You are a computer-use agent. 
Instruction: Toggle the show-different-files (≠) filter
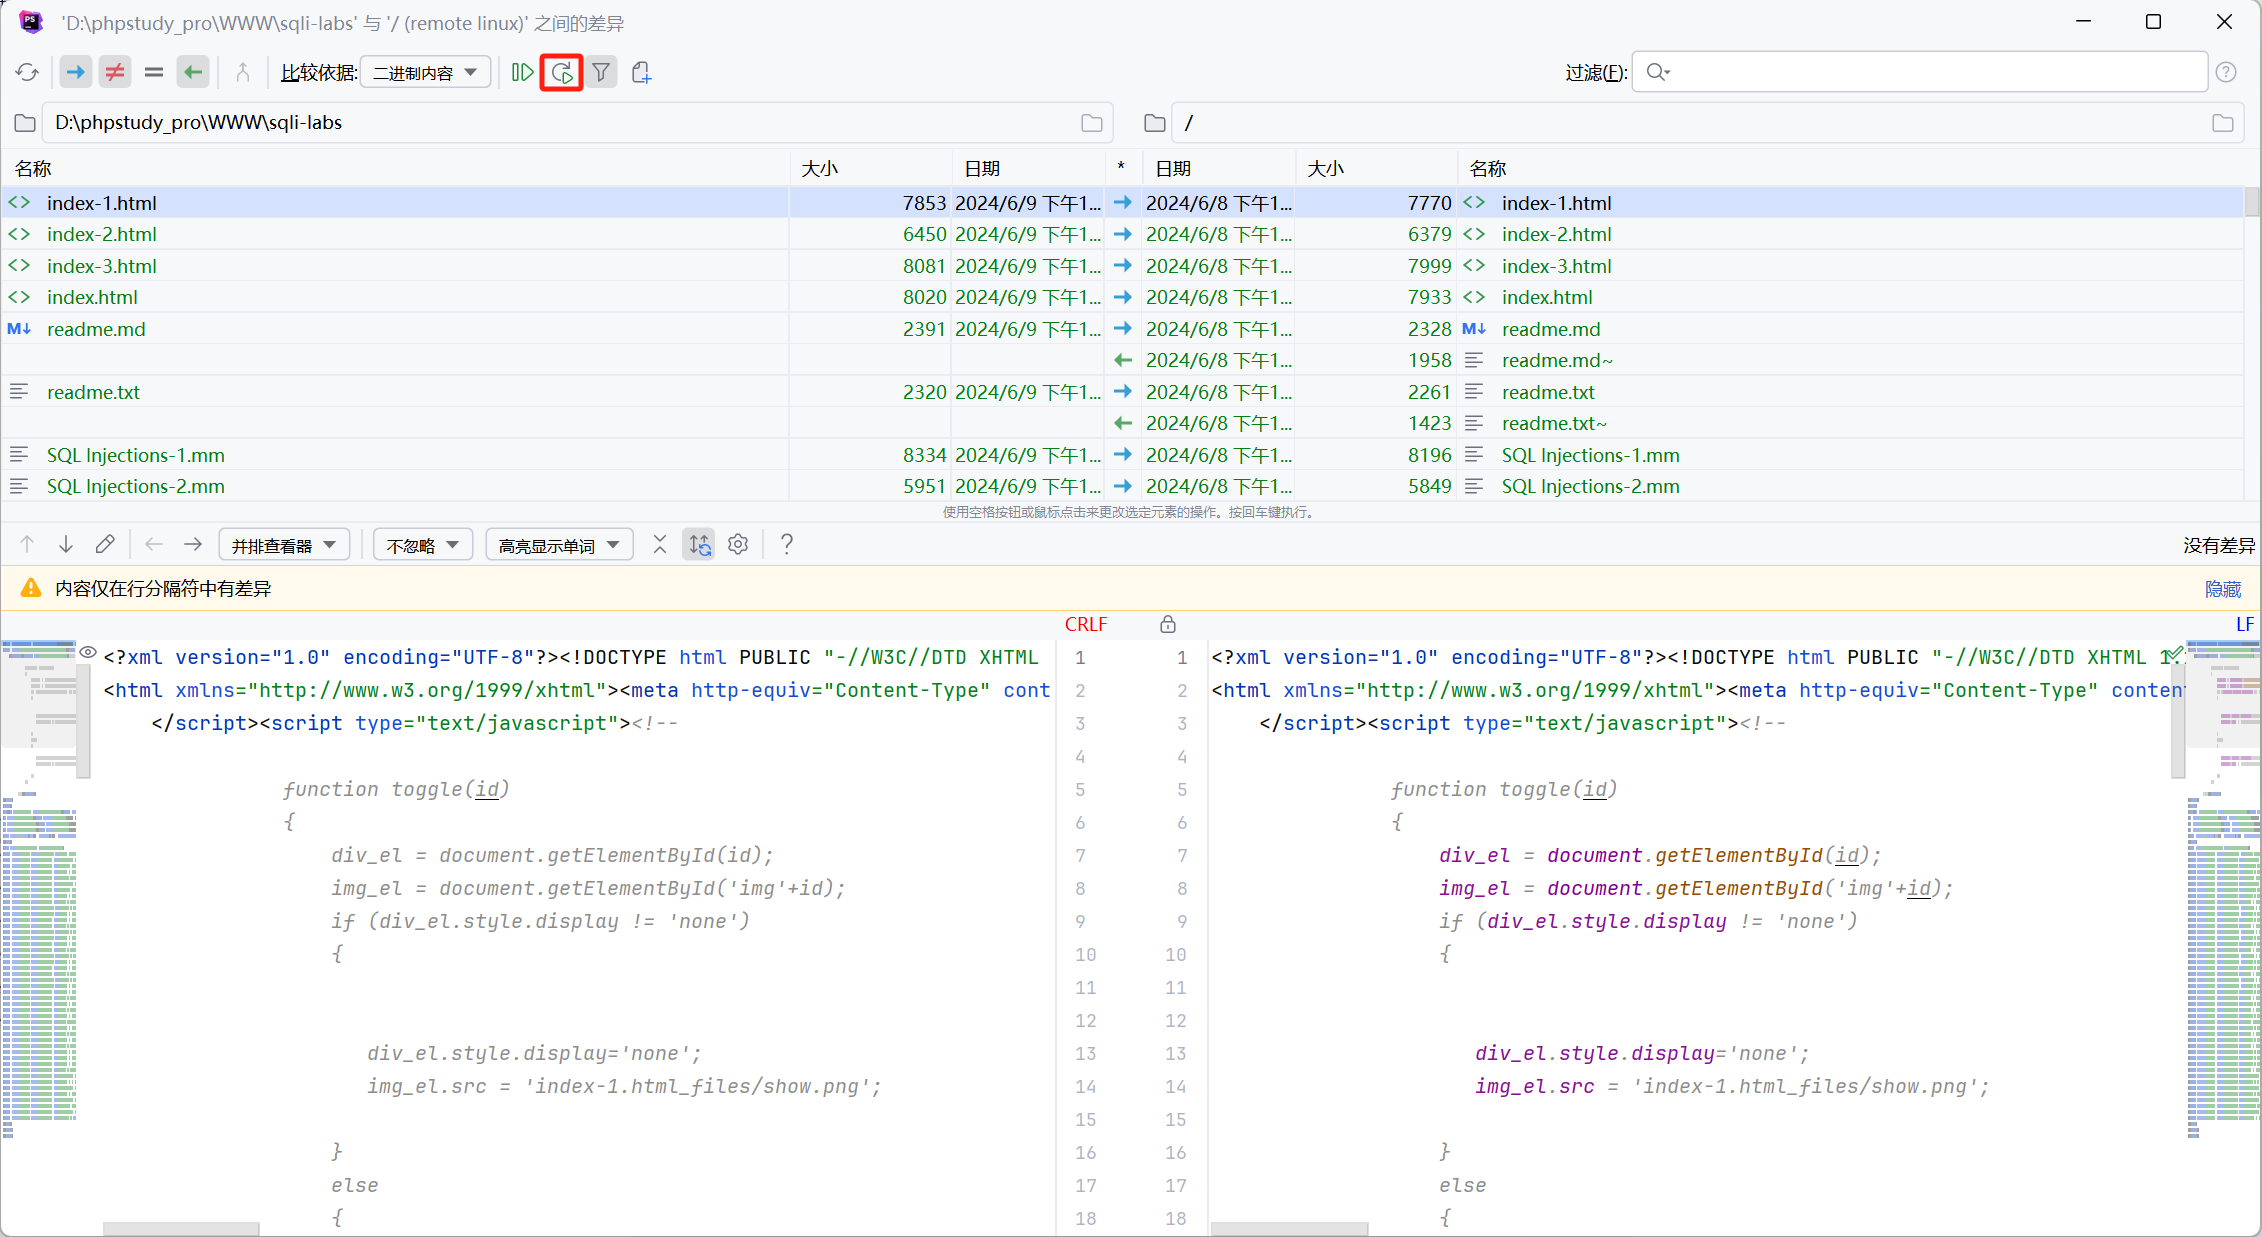click(x=115, y=72)
